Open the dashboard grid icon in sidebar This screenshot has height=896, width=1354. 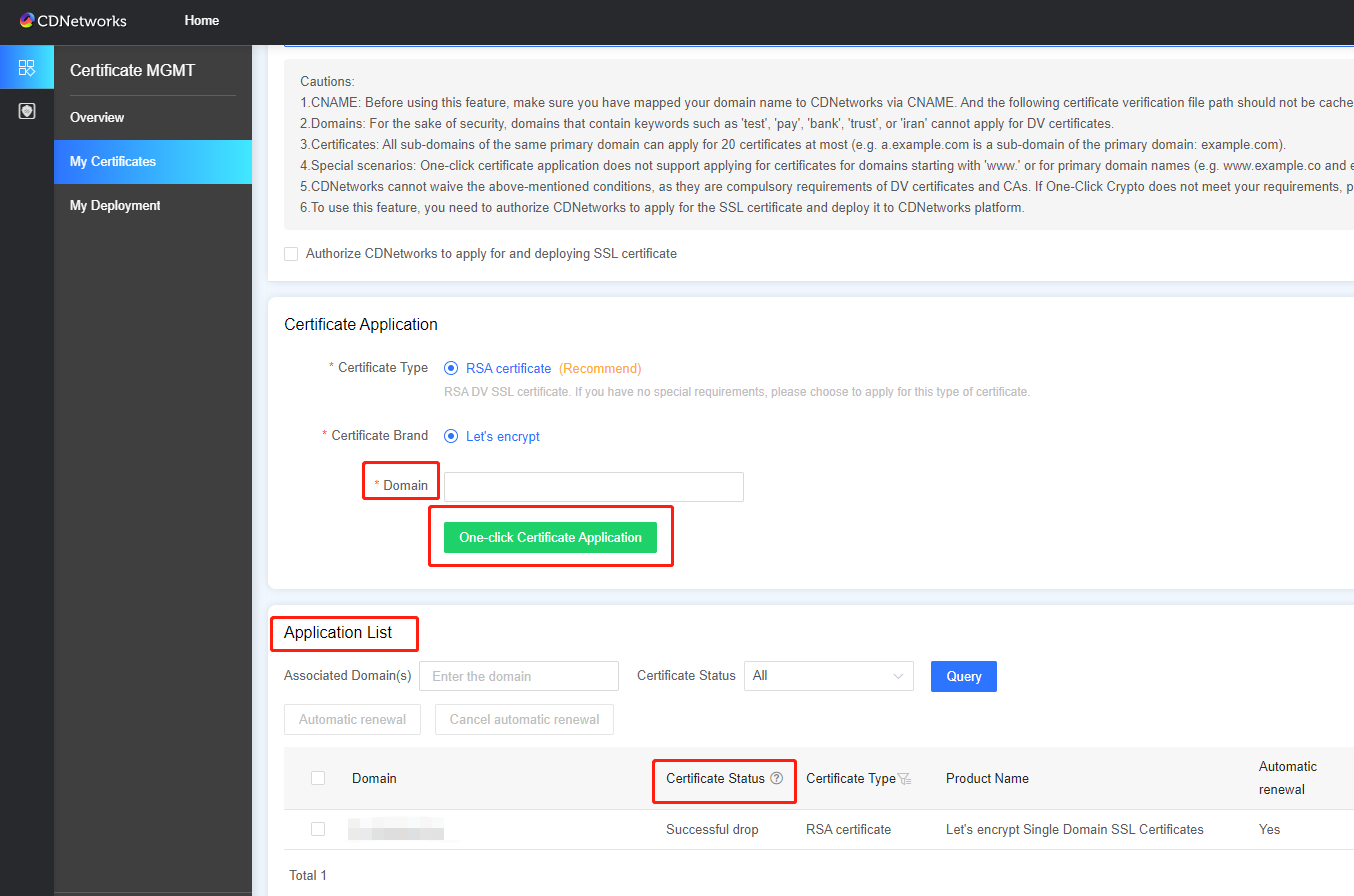click(x=27, y=68)
